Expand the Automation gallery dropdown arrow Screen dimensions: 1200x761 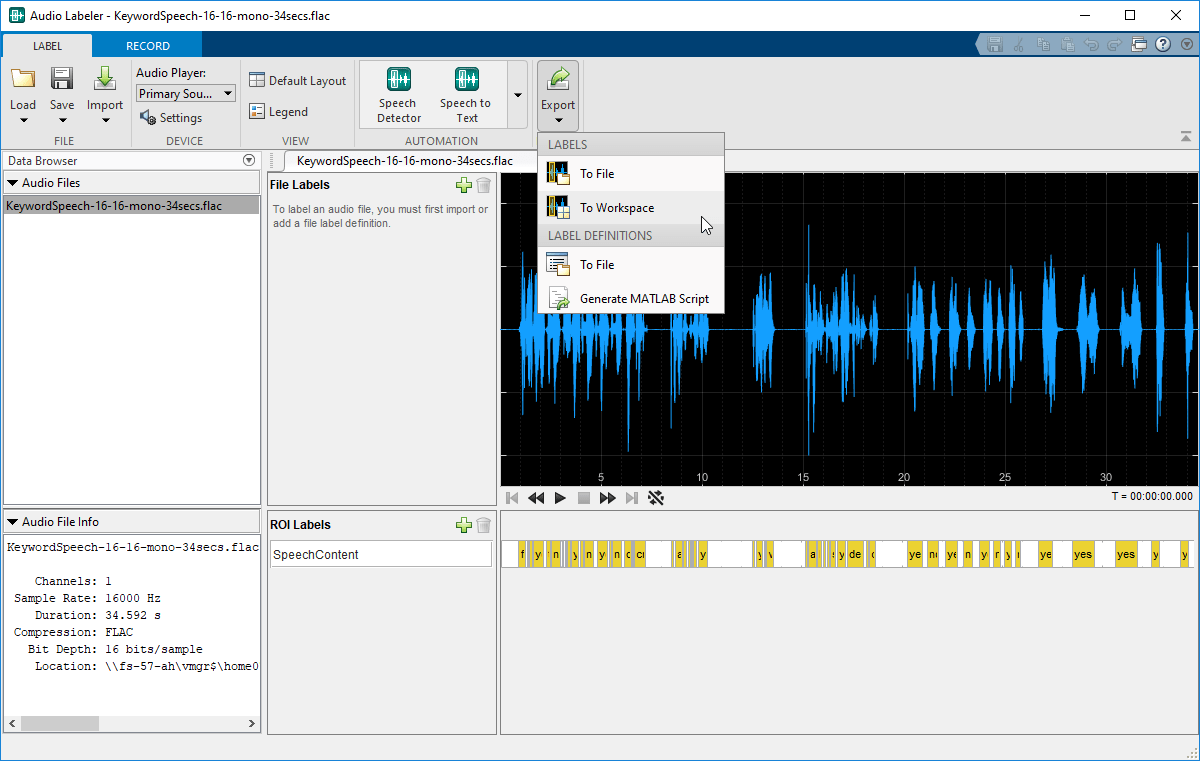tap(517, 95)
